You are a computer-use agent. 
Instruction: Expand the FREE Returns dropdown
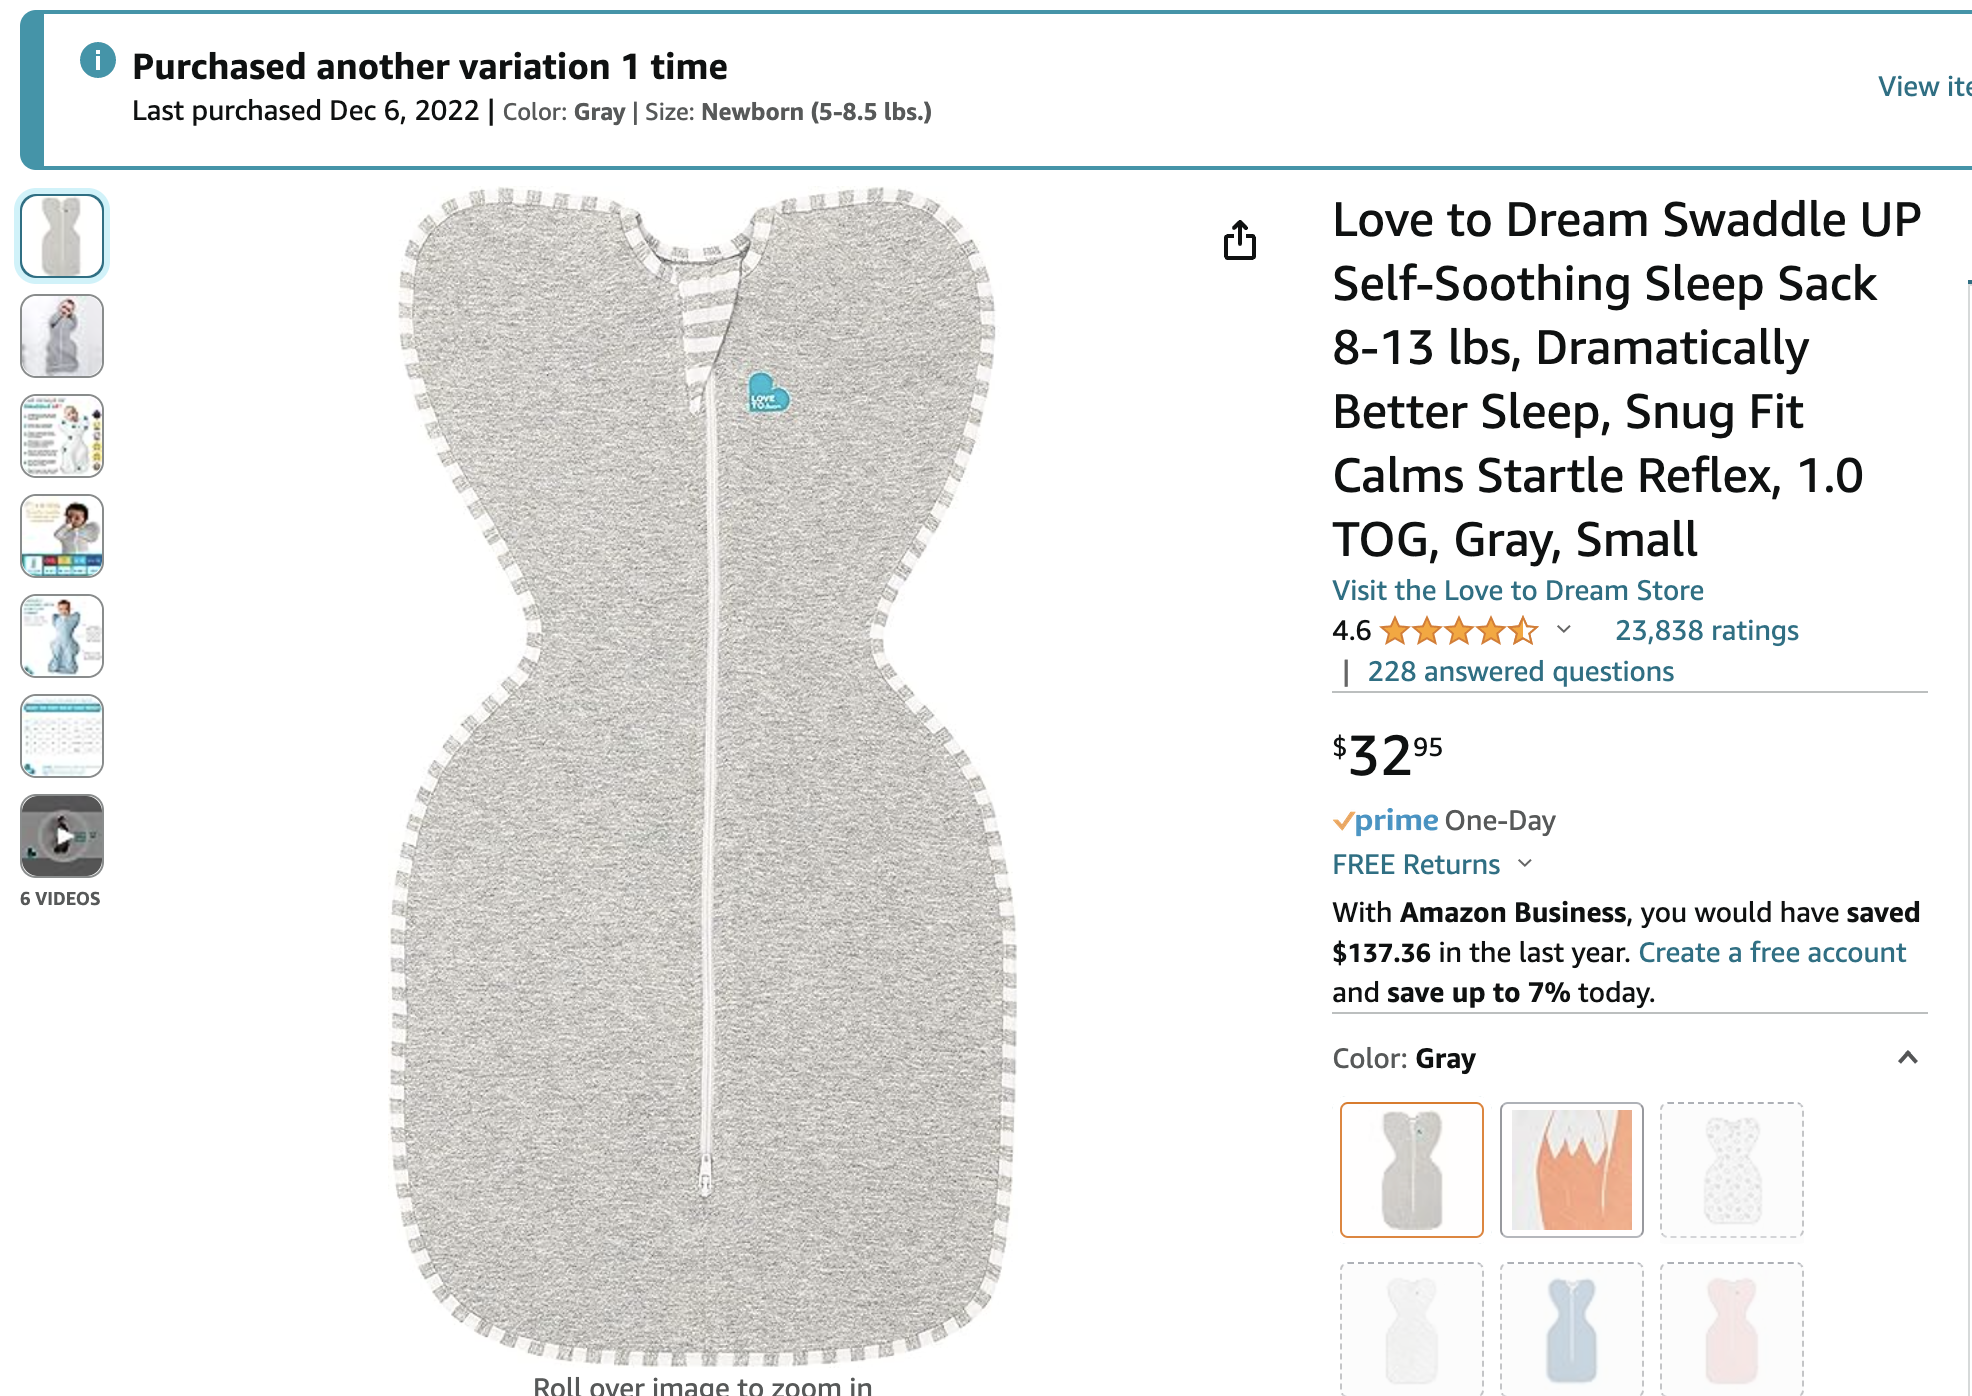click(x=1525, y=864)
